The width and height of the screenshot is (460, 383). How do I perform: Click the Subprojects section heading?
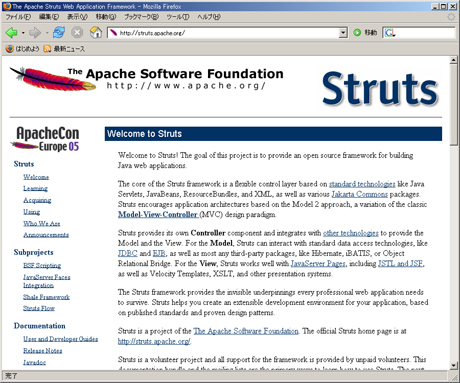point(33,252)
